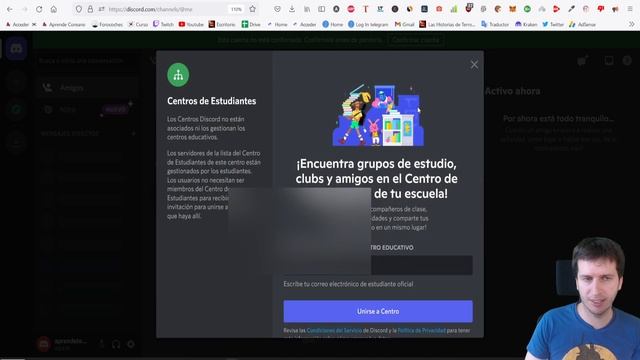Deafen with the headphones icon
This screenshot has width=640, height=360.
pos(116,344)
